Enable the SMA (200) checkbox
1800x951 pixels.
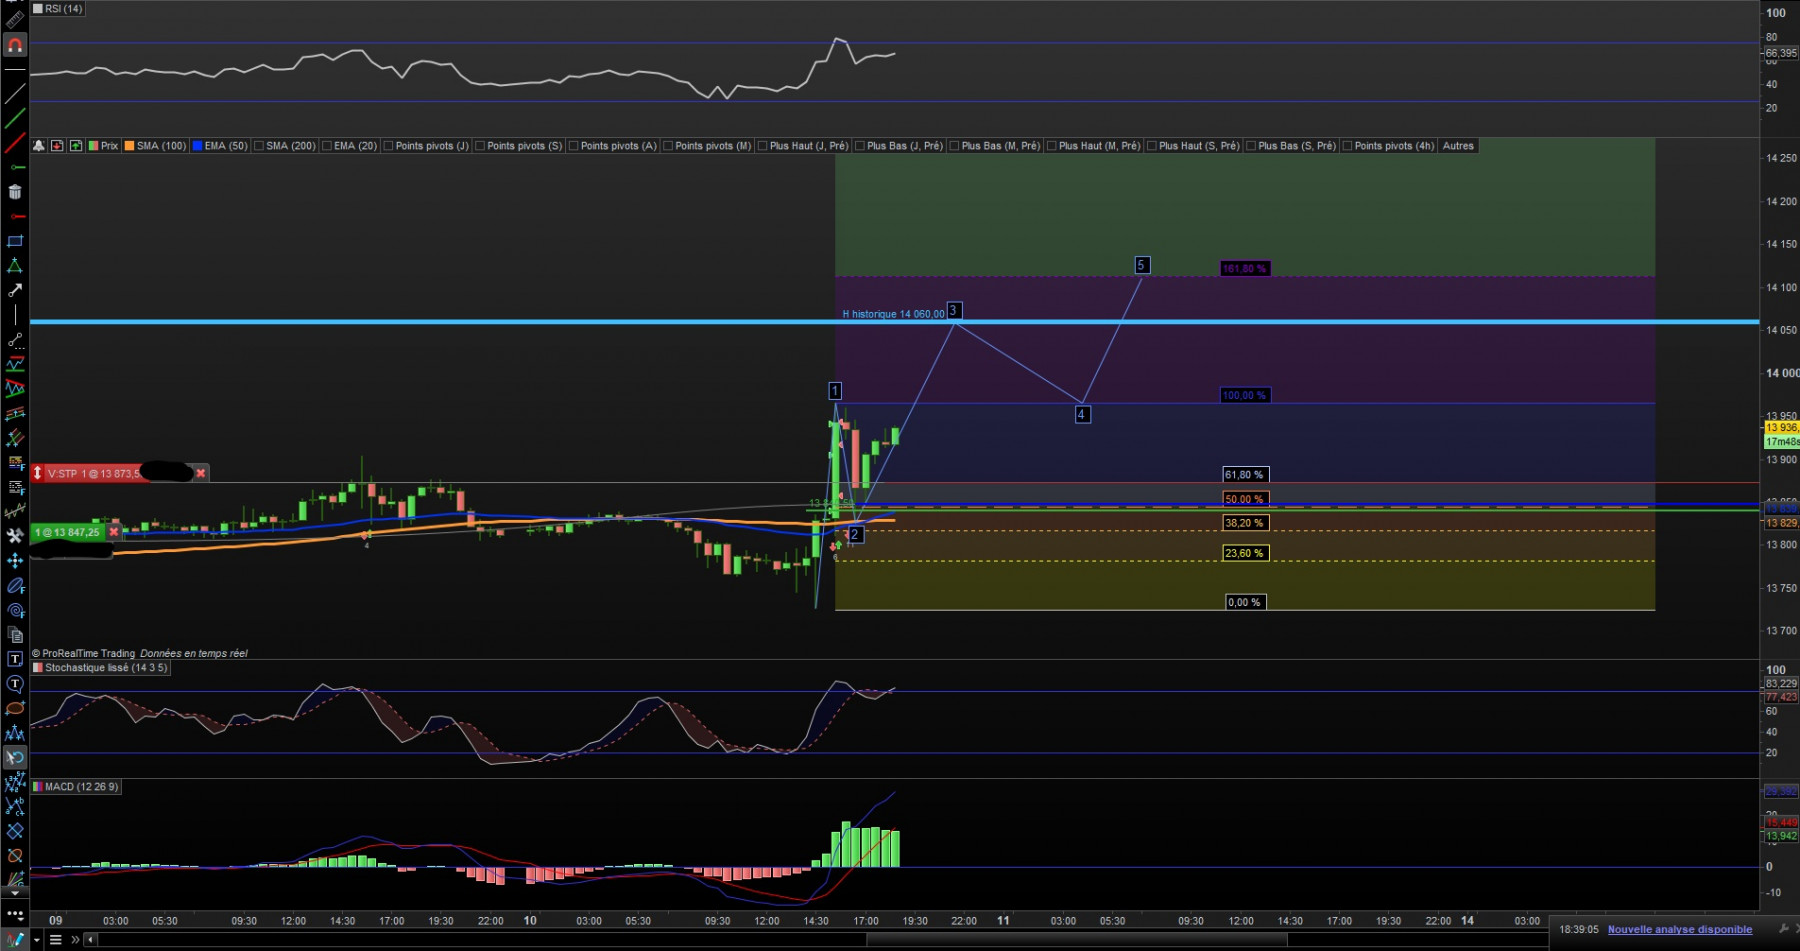259,146
